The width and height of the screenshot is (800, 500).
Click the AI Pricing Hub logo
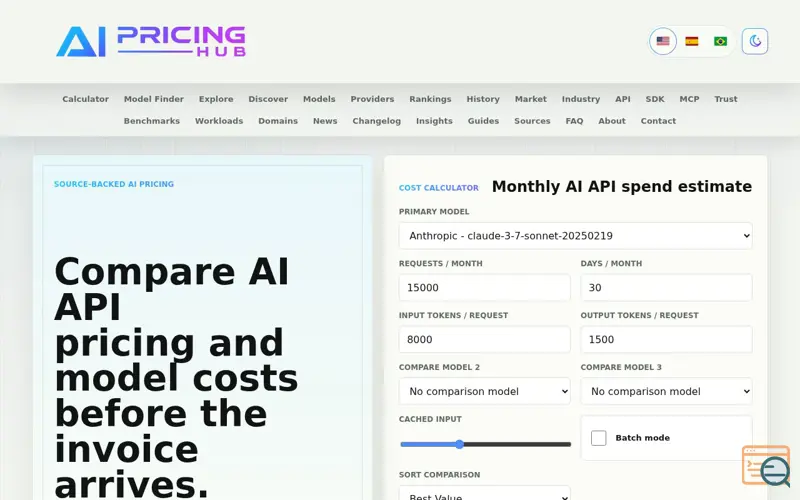pyautogui.click(x=151, y=41)
